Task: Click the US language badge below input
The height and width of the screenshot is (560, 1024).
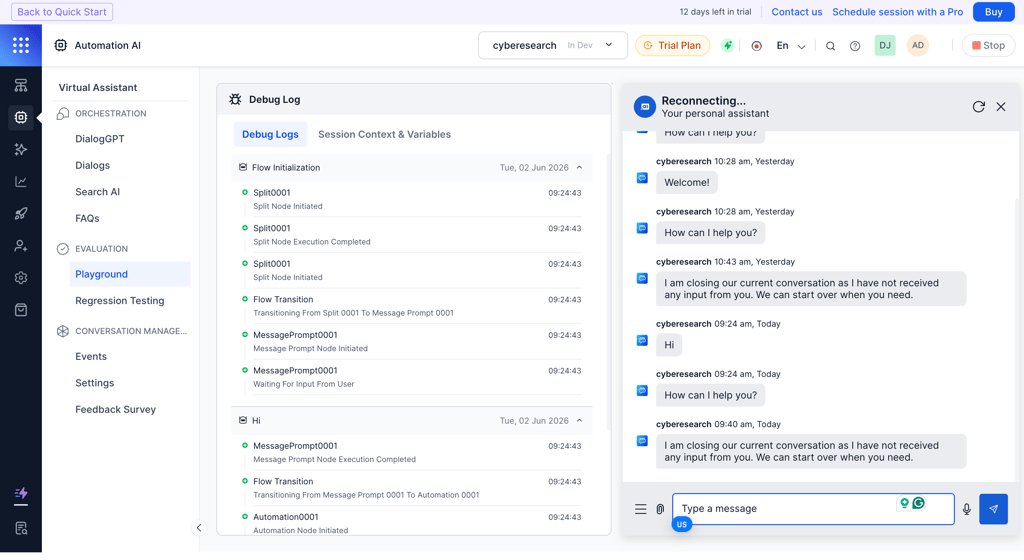Action: tap(682, 524)
